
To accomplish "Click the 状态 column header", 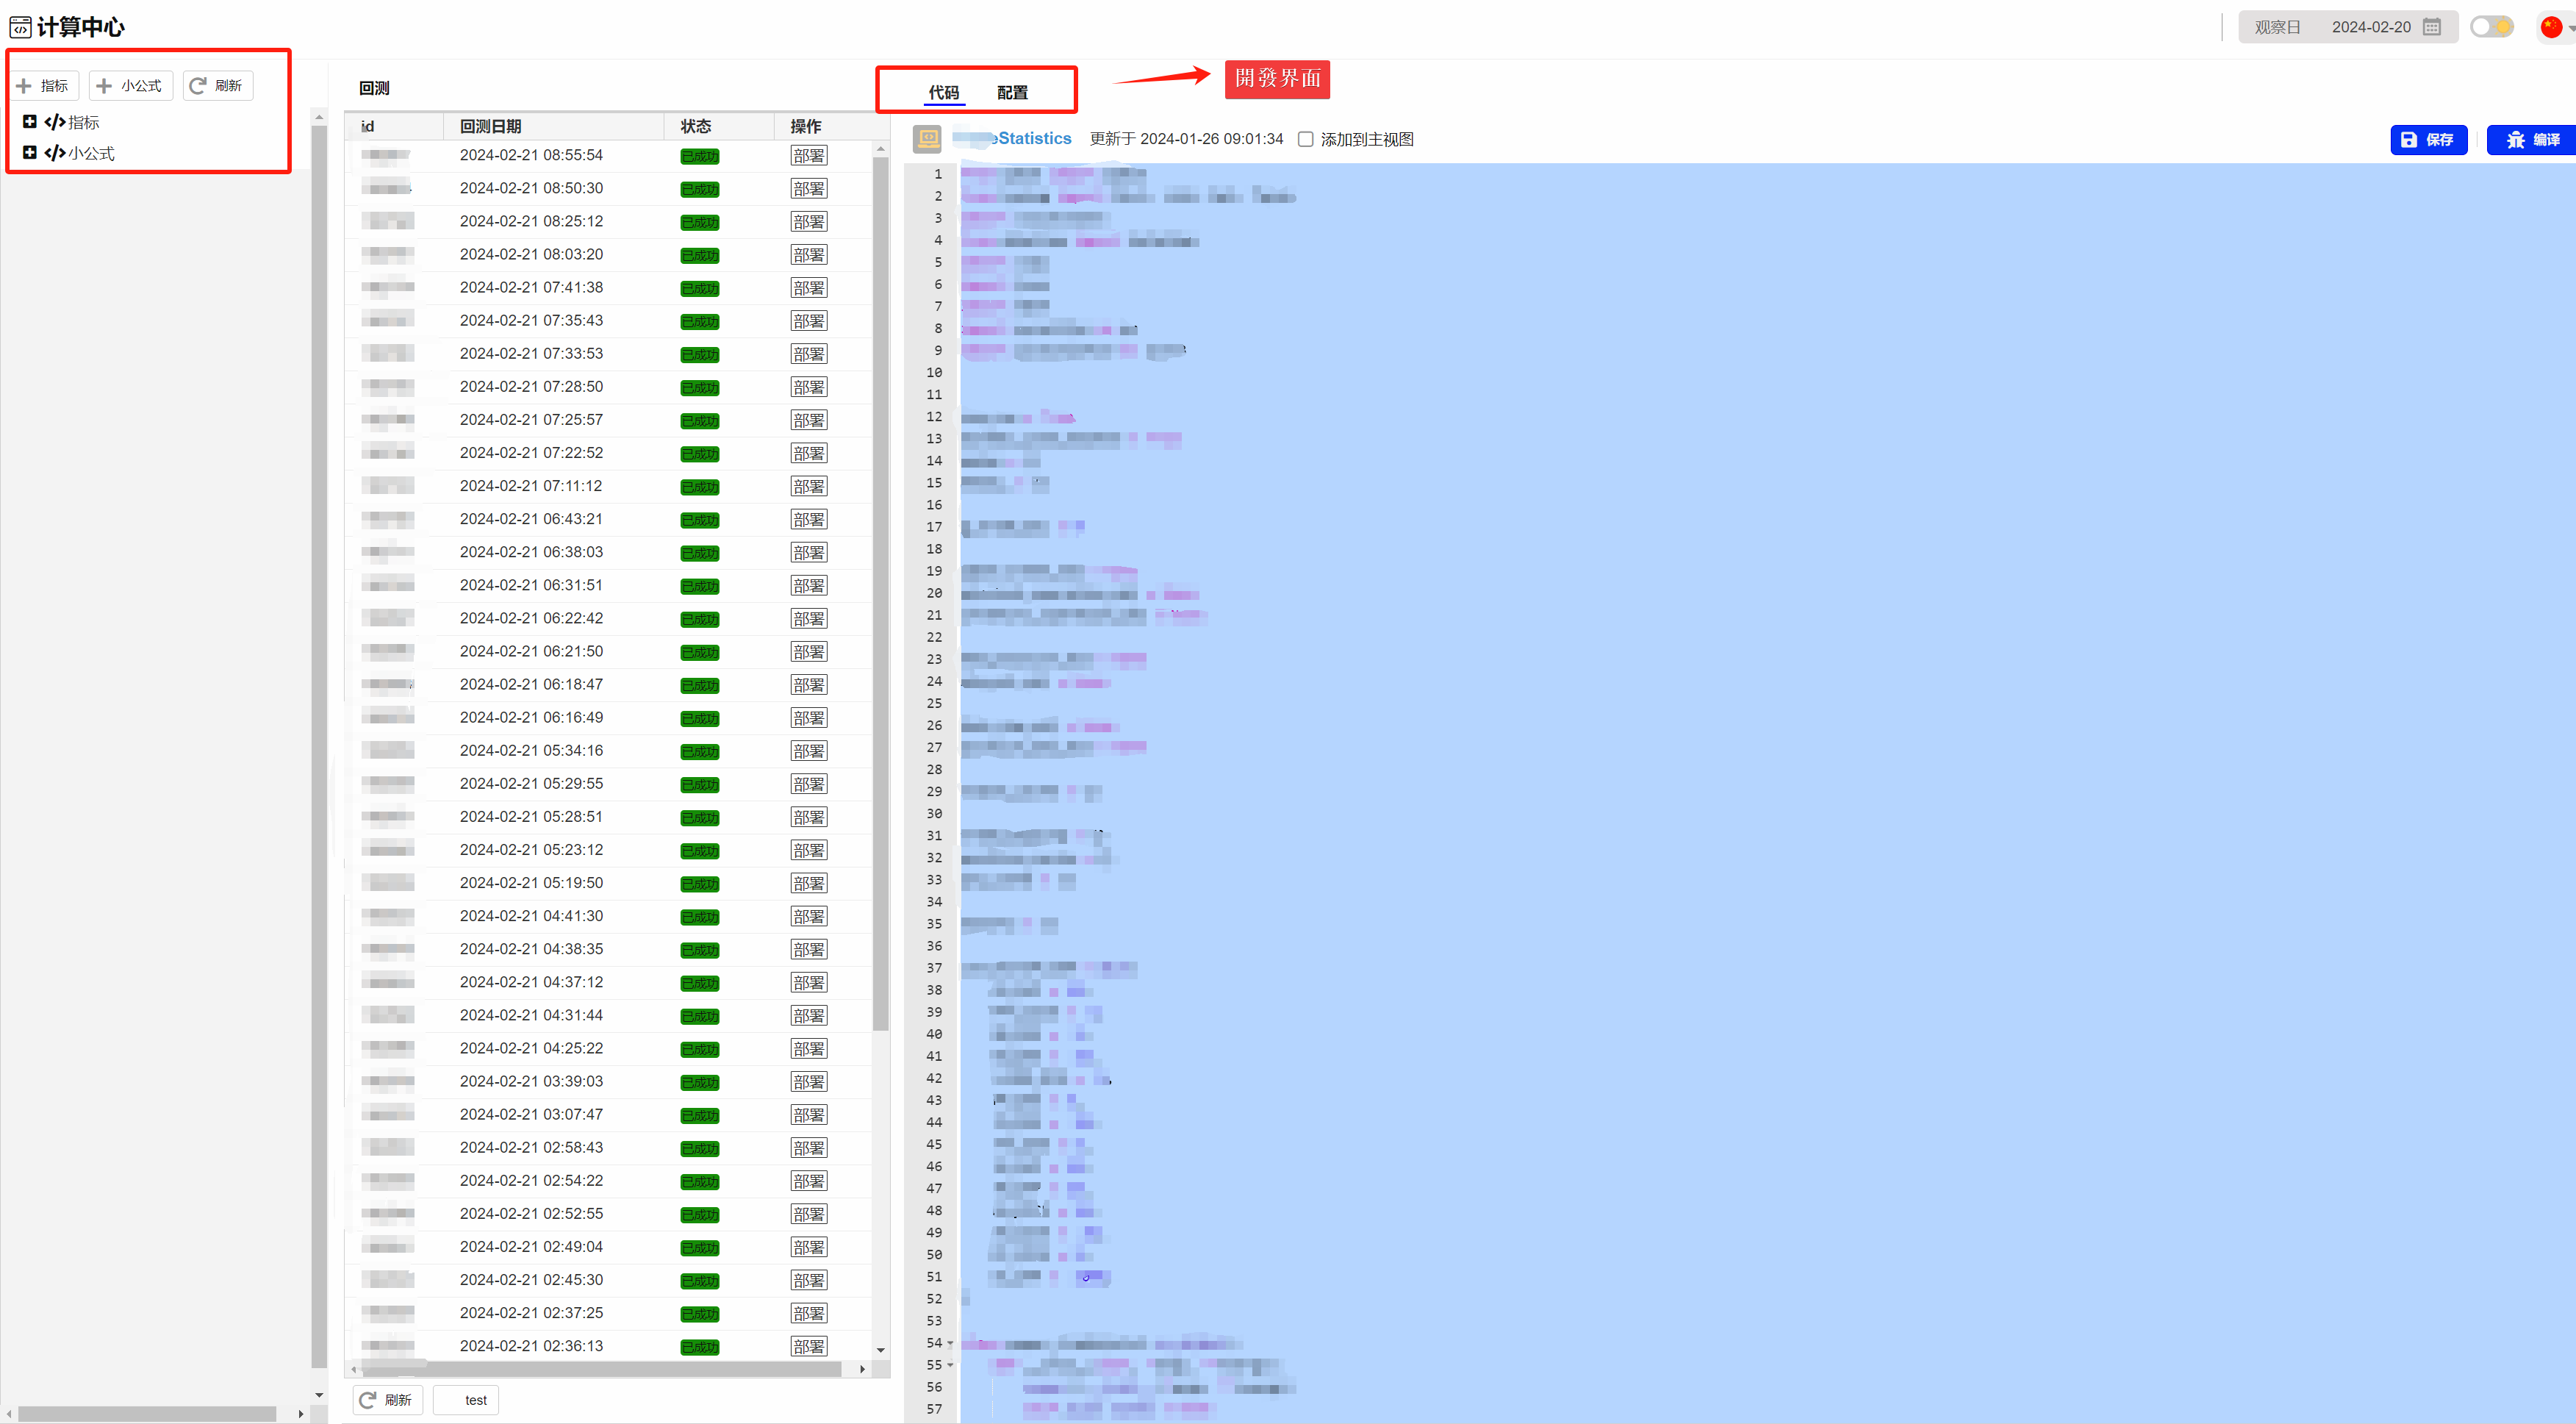I will click(x=719, y=126).
